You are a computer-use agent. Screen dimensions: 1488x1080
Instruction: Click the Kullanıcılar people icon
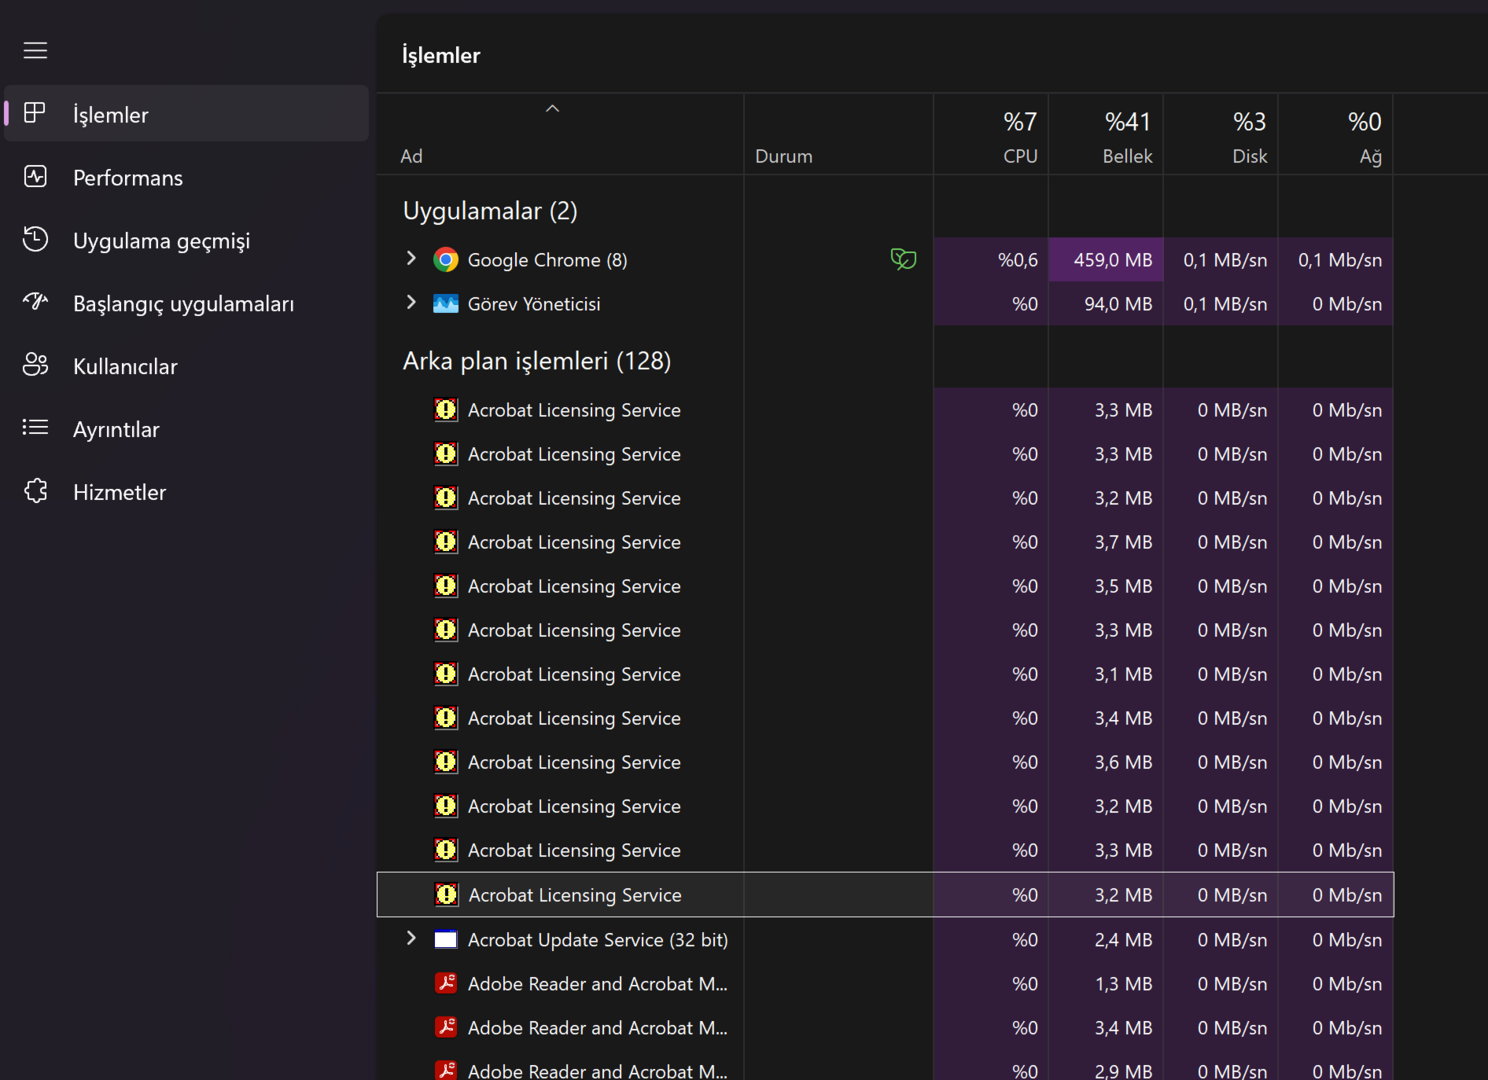tap(35, 365)
